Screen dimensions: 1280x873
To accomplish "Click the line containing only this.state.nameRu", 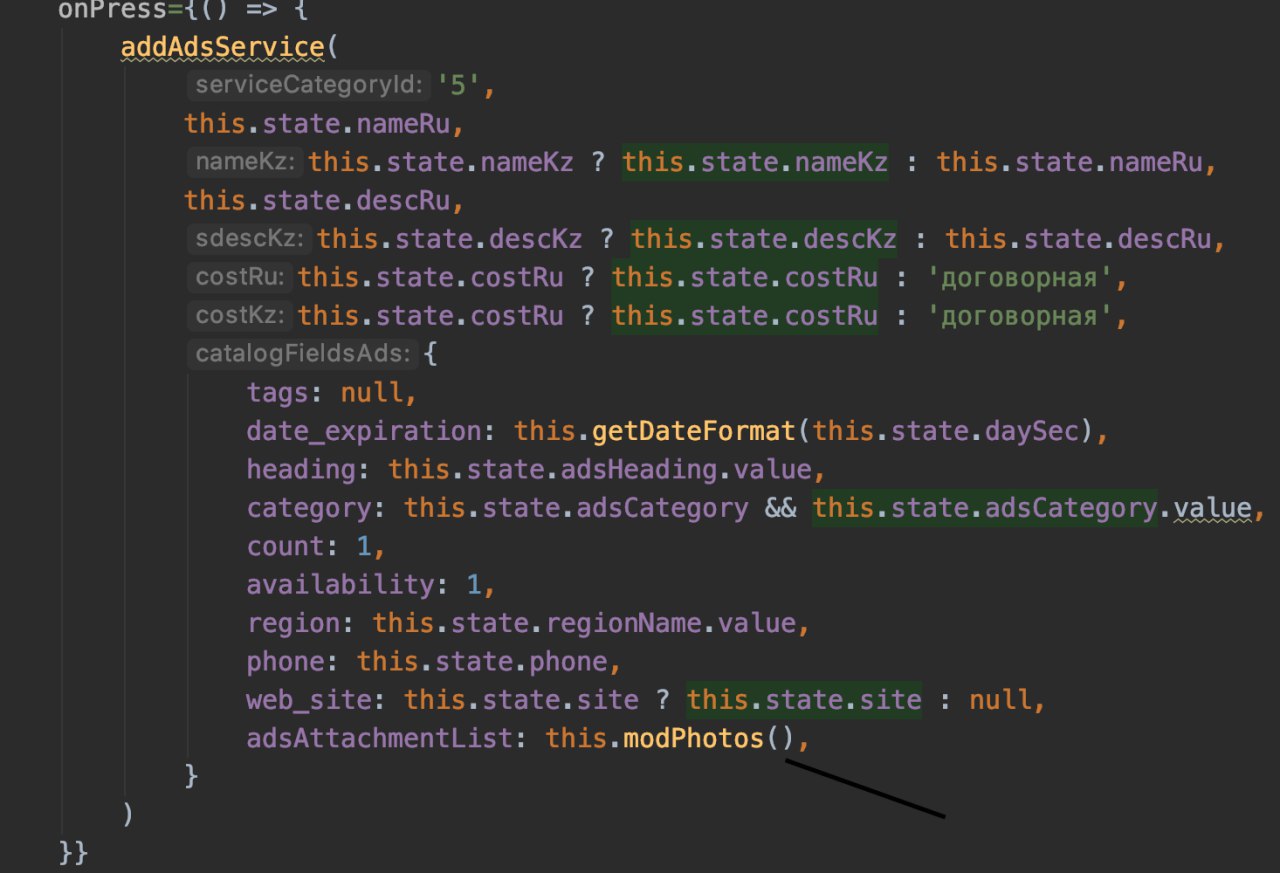I will [x=324, y=124].
